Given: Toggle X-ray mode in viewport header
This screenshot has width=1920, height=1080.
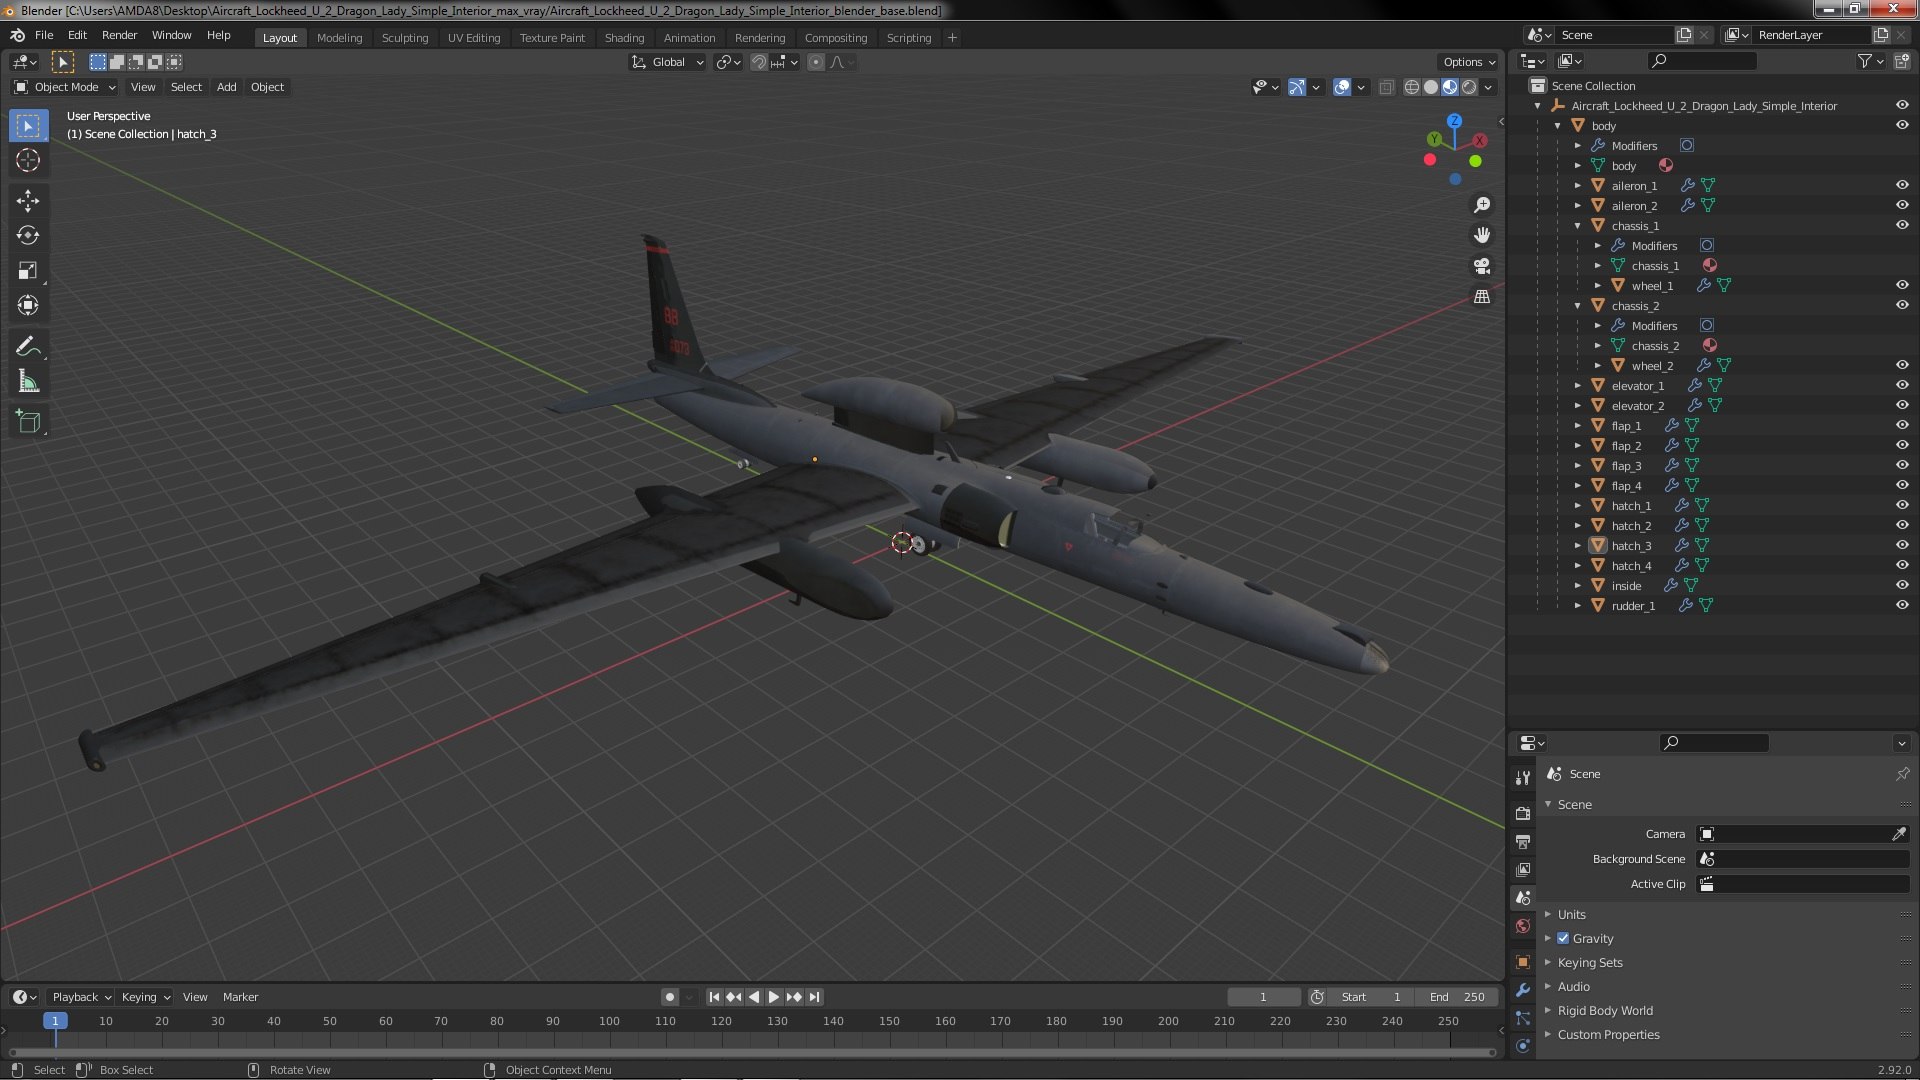Looking at the screenshot, I should point(1386,88).
